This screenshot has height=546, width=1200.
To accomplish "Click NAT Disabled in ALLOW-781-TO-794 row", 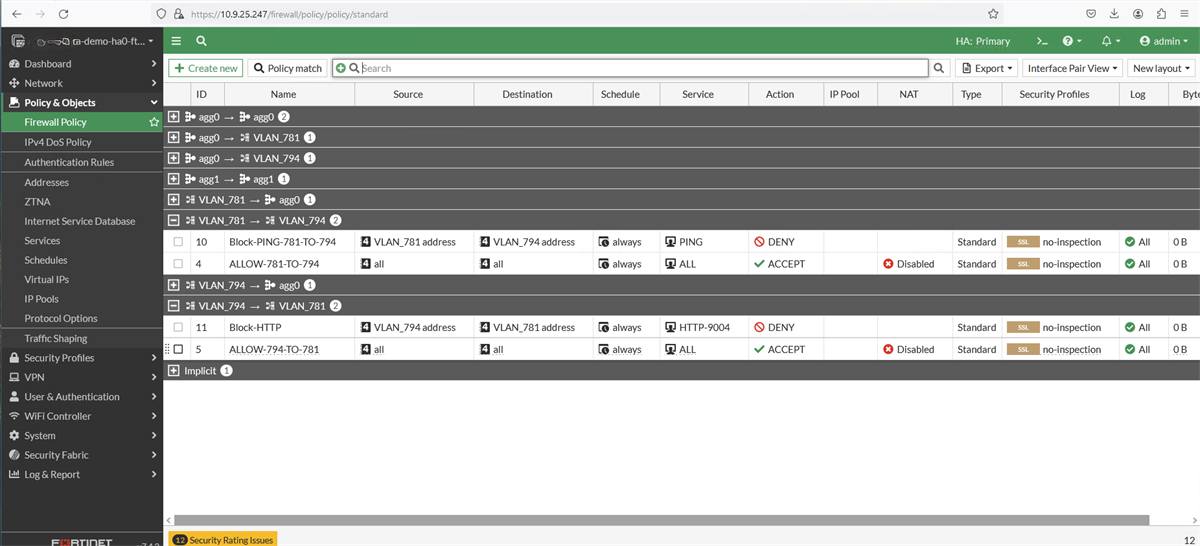I will tap(908, 264).
